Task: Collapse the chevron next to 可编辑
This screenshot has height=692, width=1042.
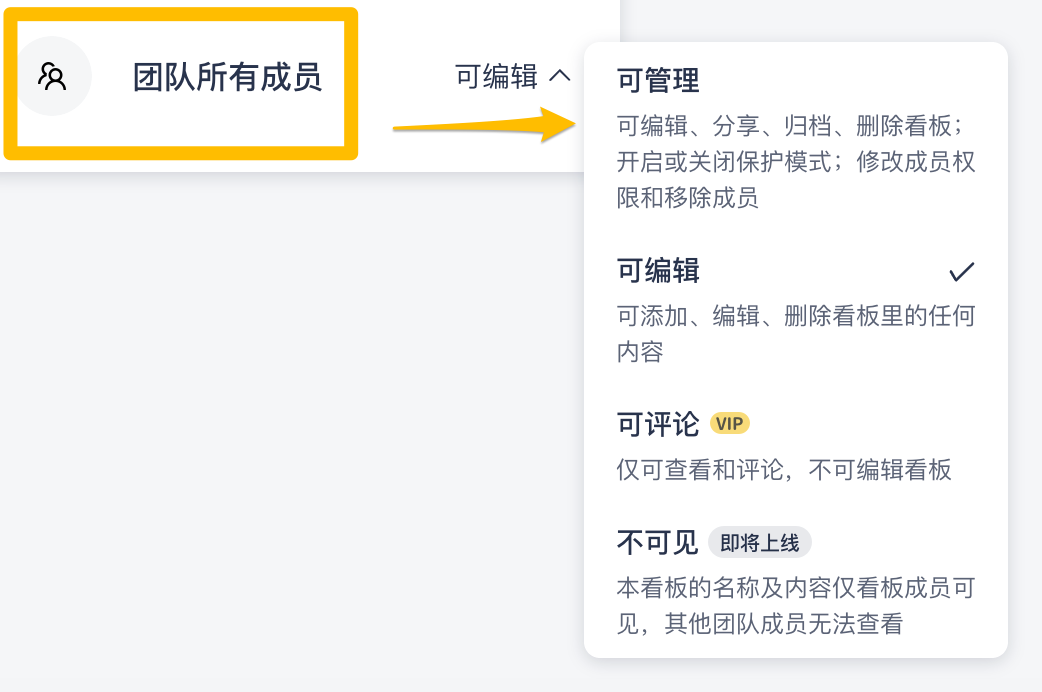Action: point(561,76)
